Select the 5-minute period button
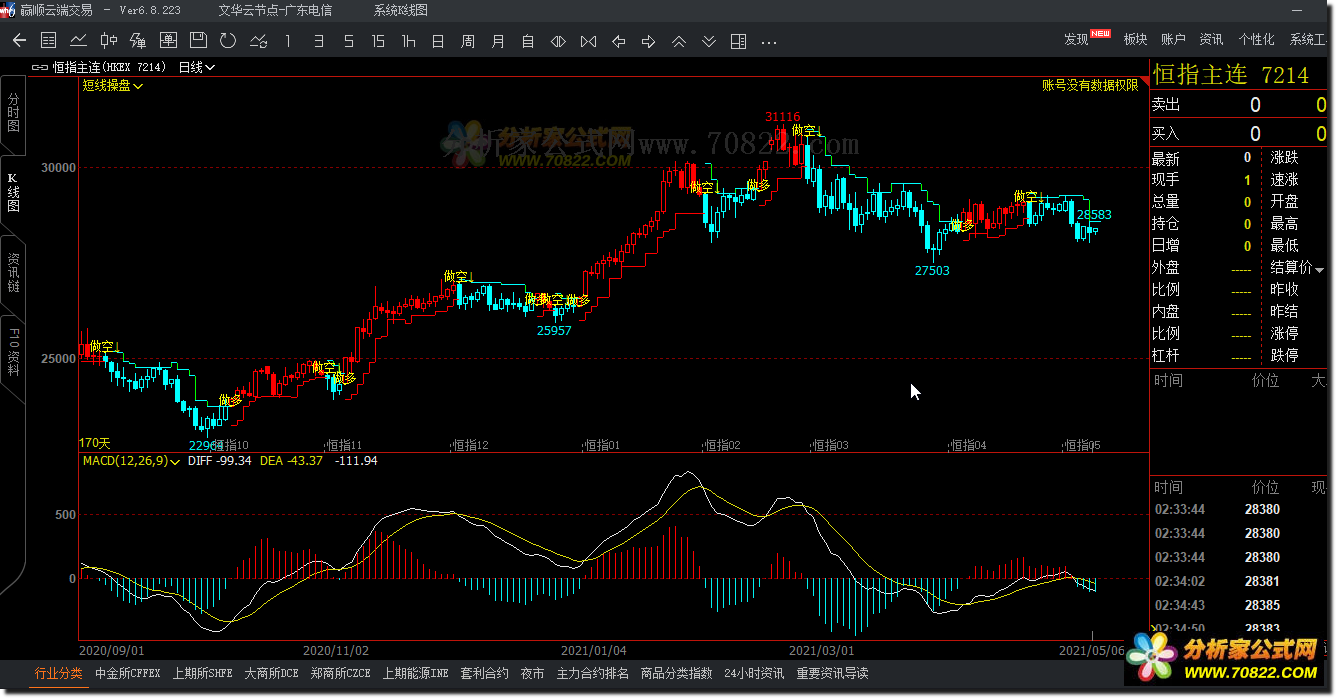 coord(348,41)
